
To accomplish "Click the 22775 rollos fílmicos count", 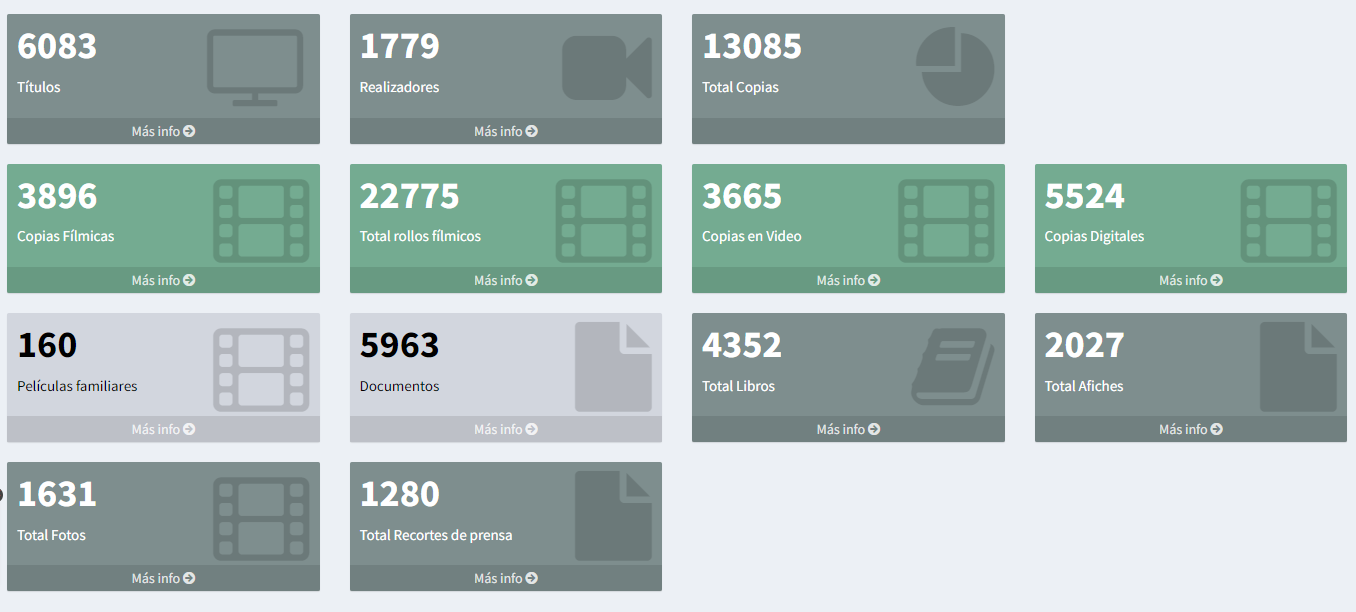I will click(409, 196).
